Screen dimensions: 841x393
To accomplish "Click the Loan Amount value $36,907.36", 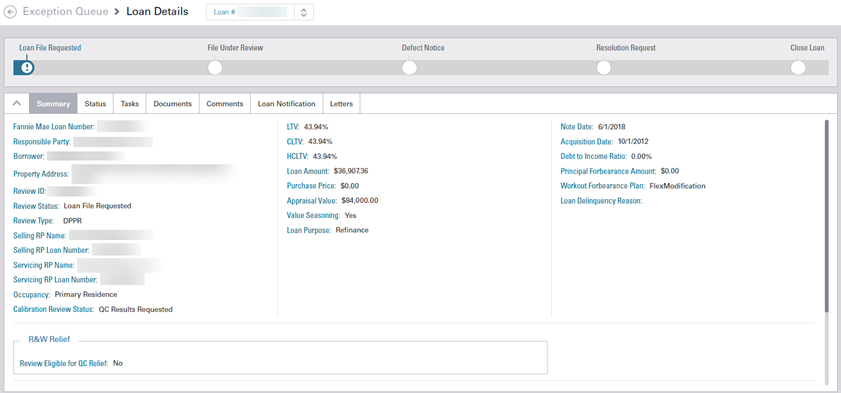I will (351, 171).
